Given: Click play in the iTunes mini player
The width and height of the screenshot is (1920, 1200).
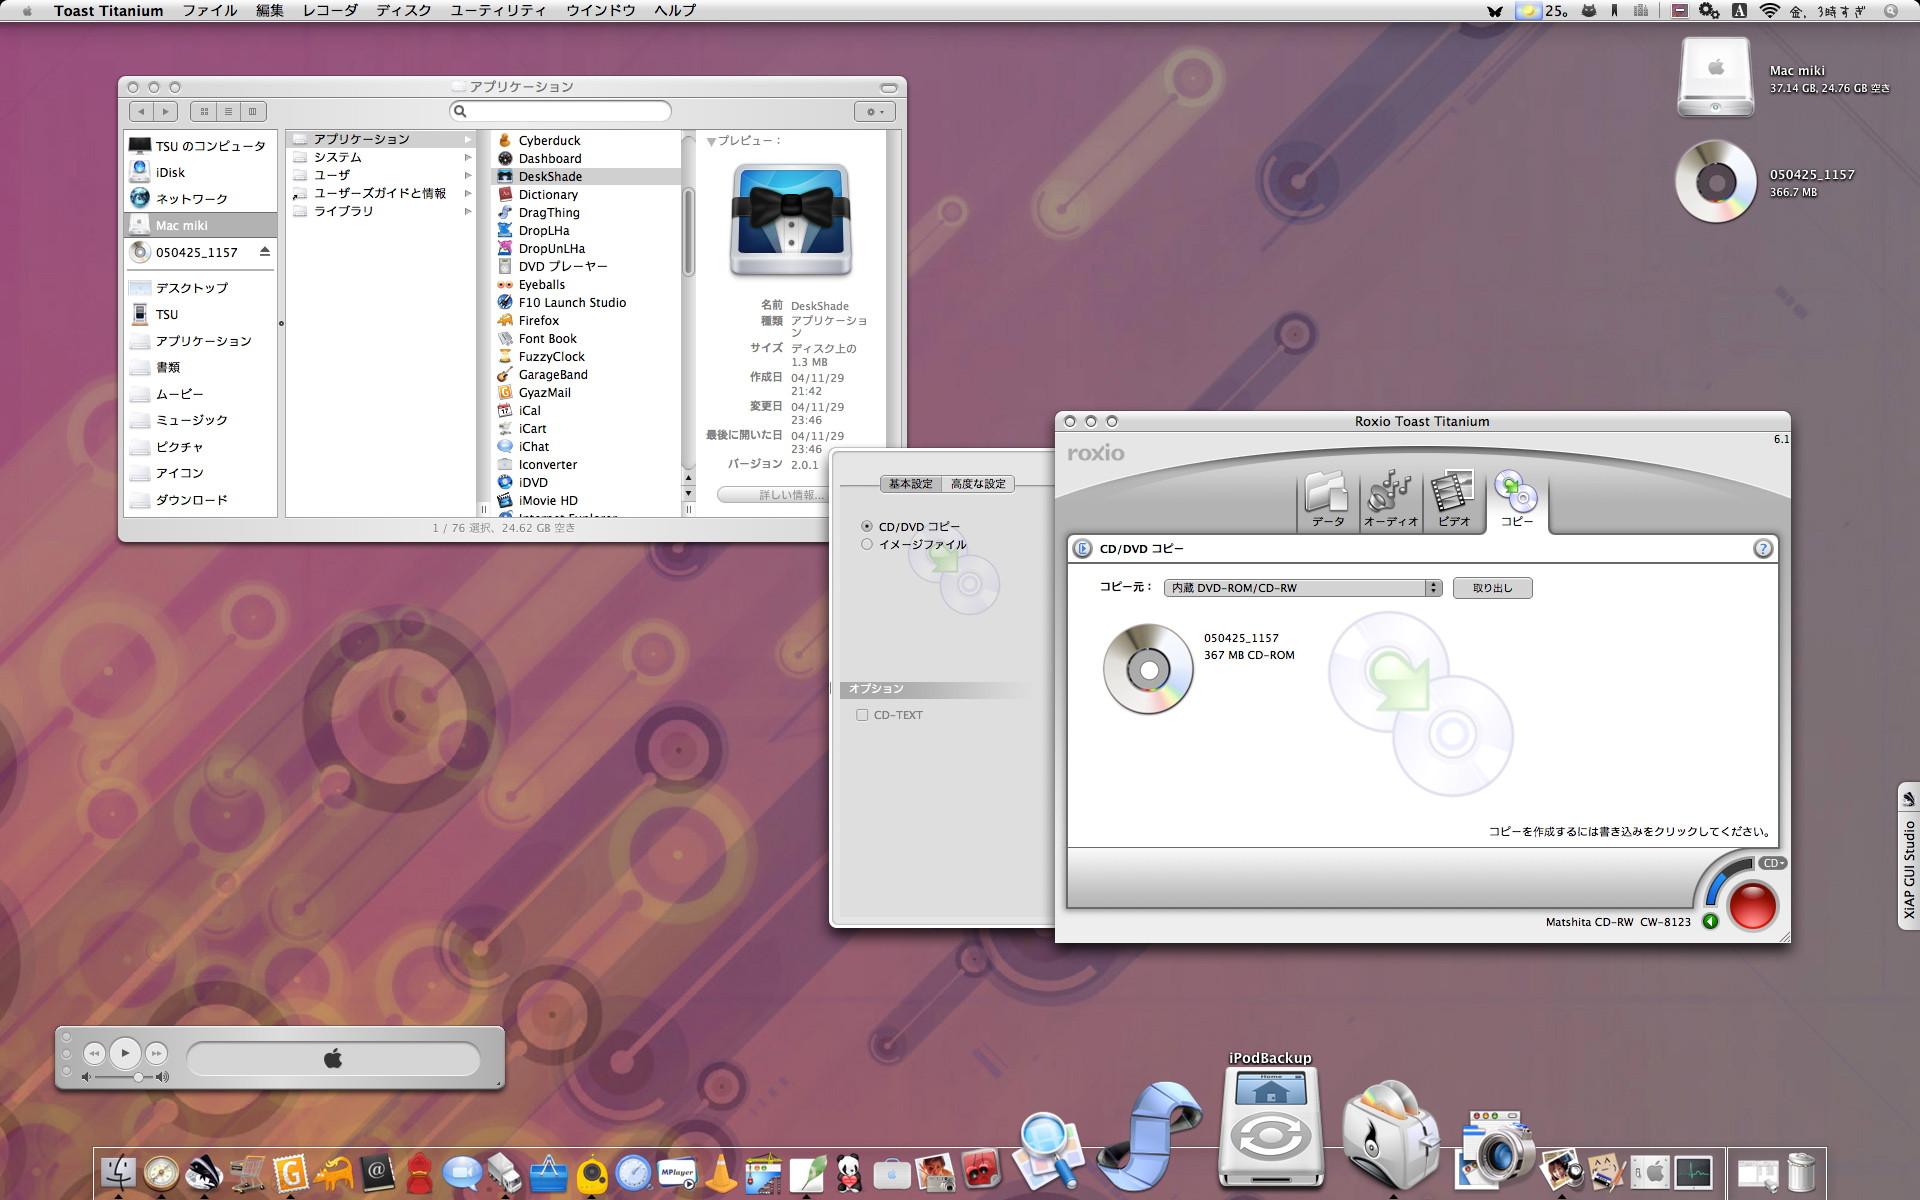Looking at the screenshot, I should [x=125, y=1052].
